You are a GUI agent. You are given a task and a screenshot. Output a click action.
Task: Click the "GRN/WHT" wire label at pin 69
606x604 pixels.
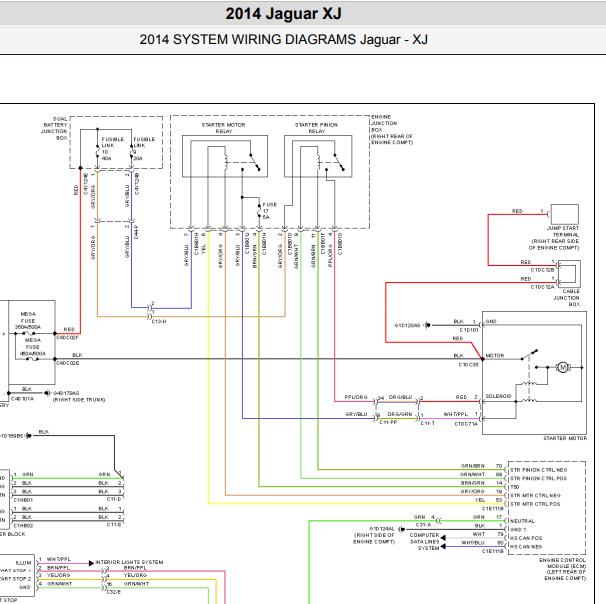coord(472,475)
